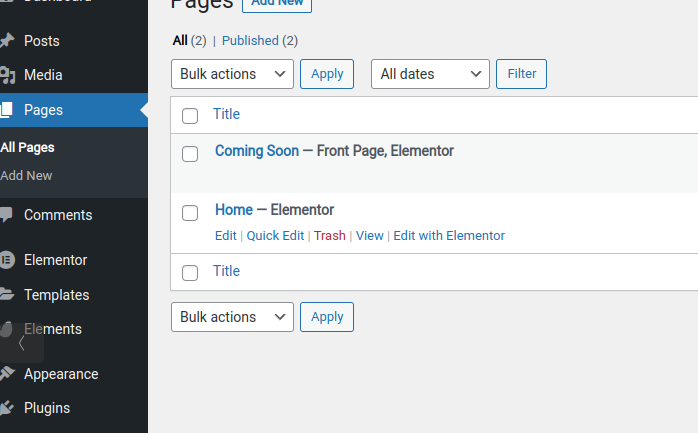Open the Add New submenu item

[x=27, y=175]
